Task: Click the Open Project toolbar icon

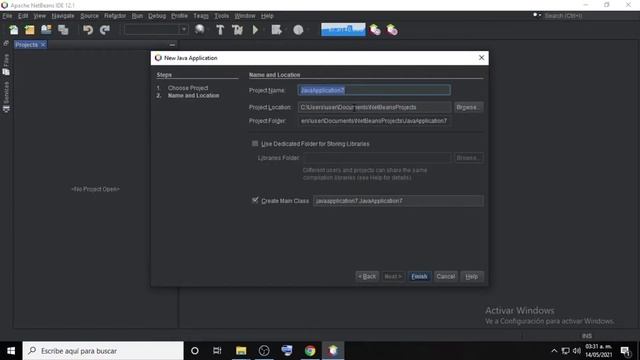Action: coord(46,30)
